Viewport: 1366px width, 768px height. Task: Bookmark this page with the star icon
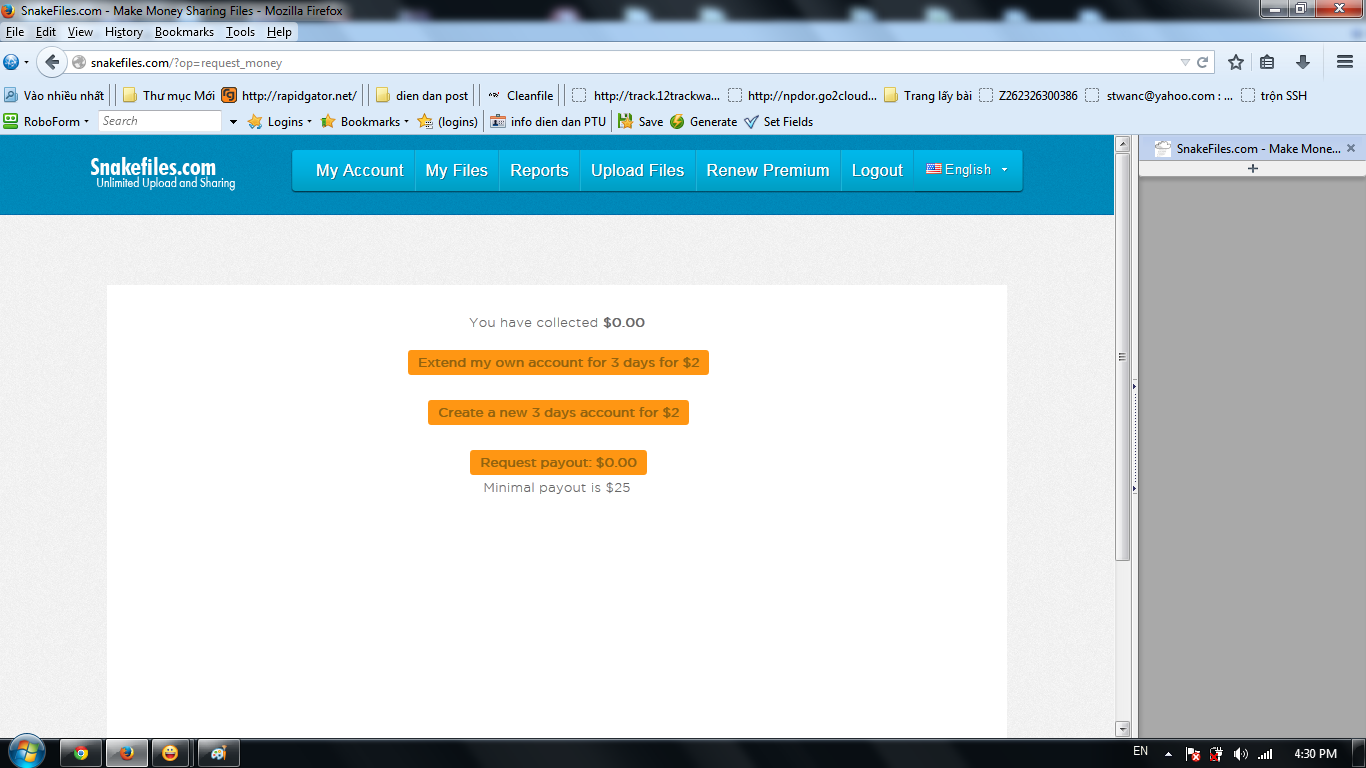pyautogui.click(x=1236, y=62)
